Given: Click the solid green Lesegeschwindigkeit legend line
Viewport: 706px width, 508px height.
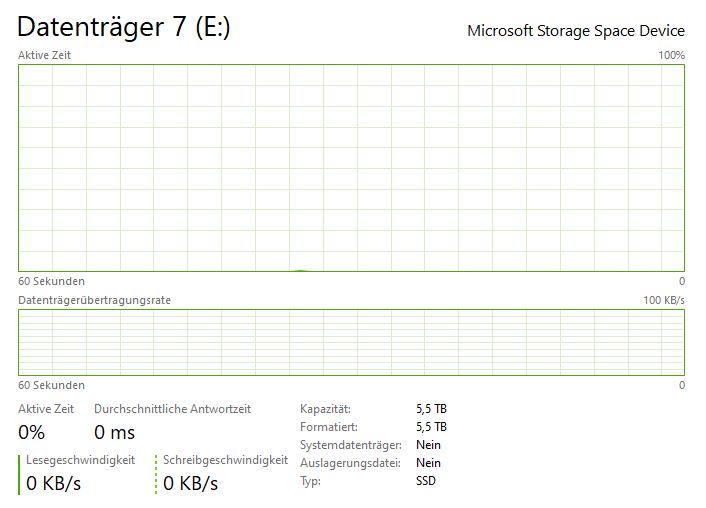Looking at the screenshot, I should pyautogui.click(x=19, y=474).
